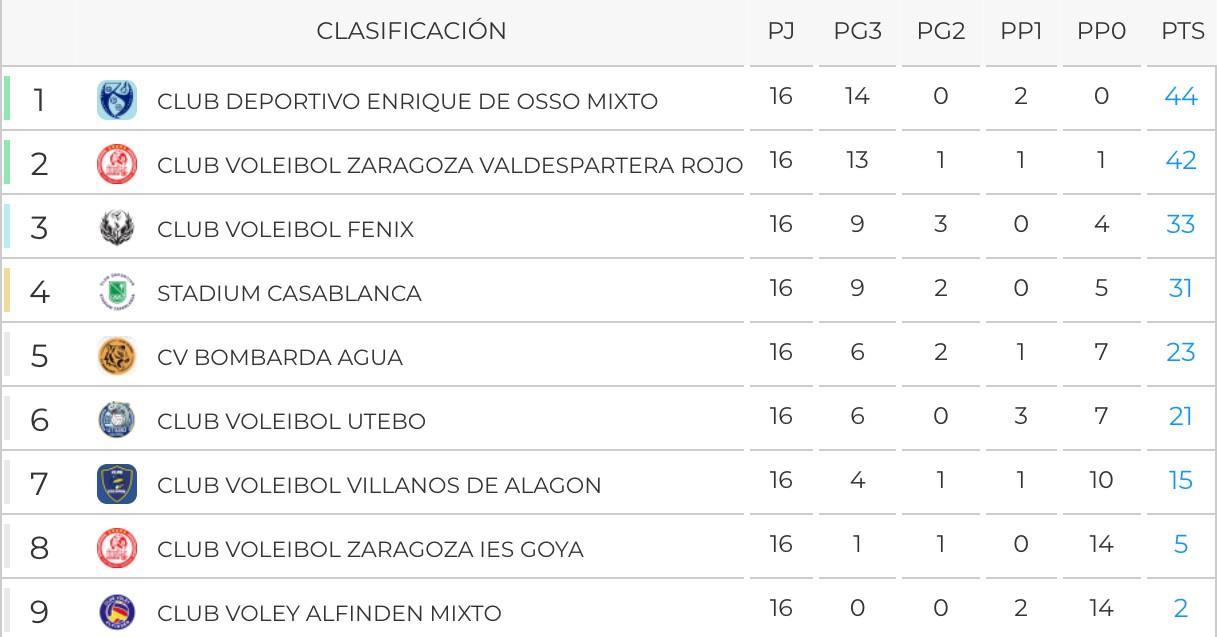Click the Zaragoza Valdespartera Rojo team logo
Viewport: 1217px width, 637px height.
pos(117,165)
